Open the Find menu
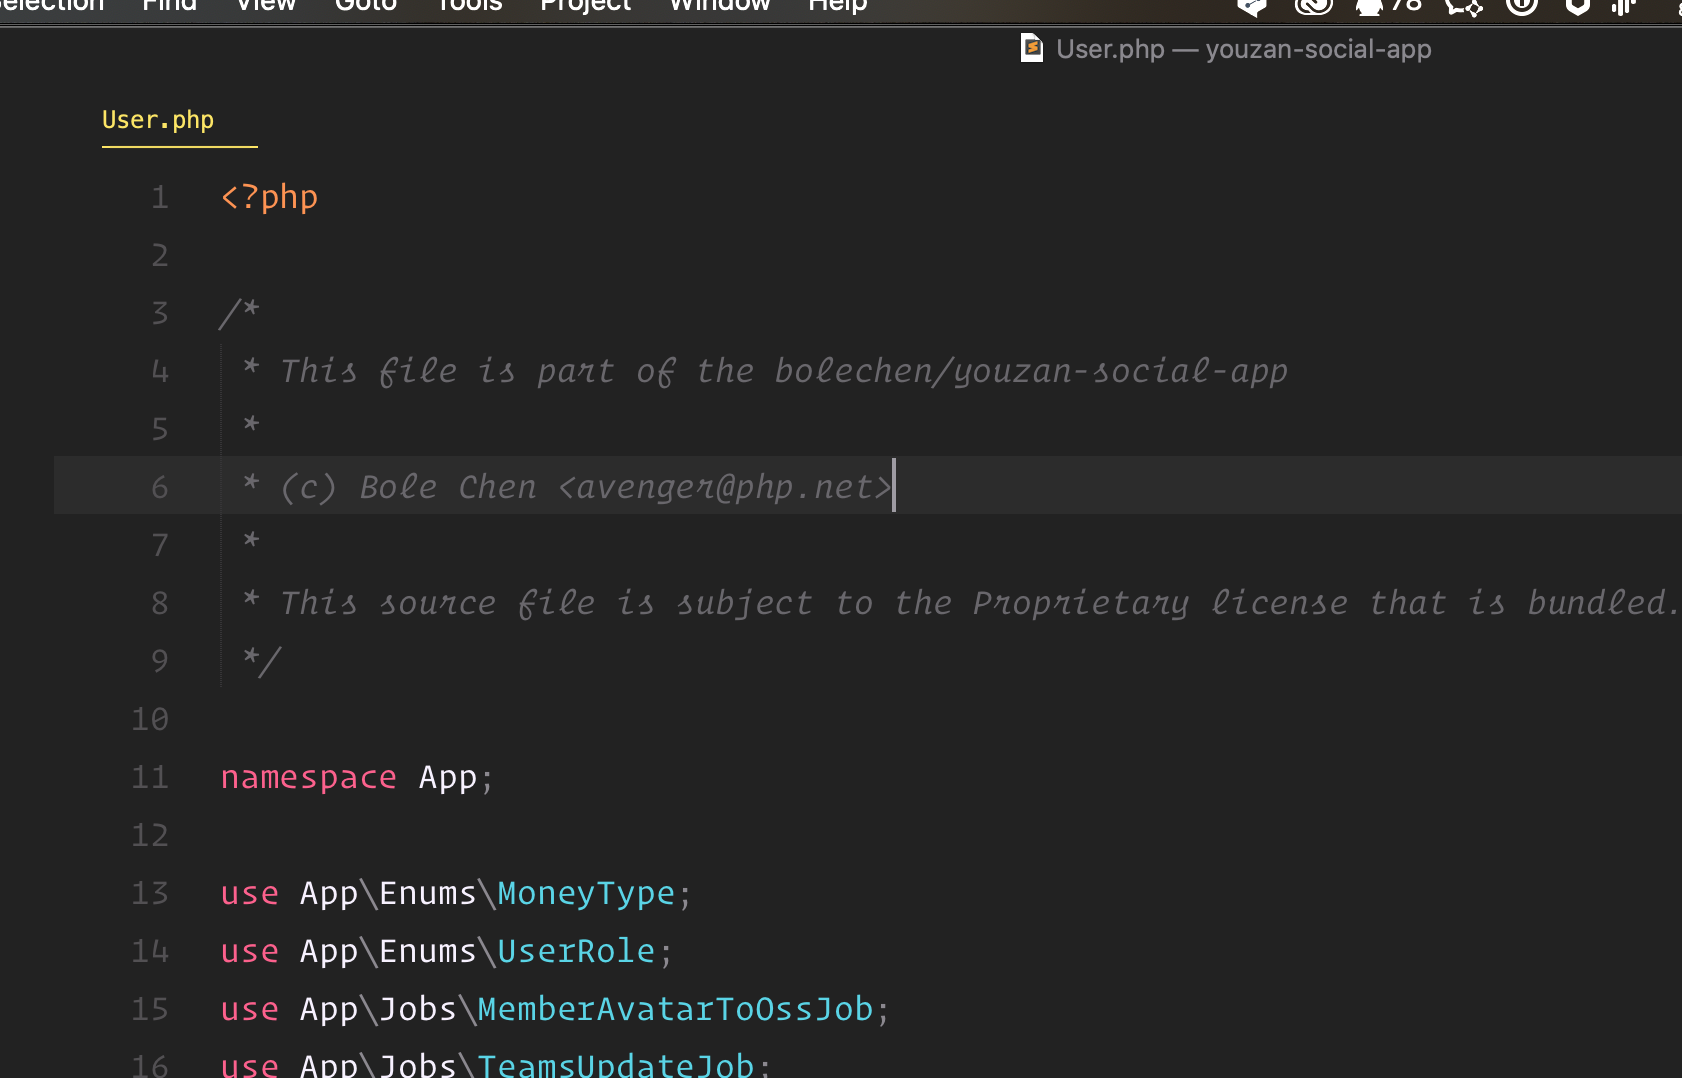Image resolution: width=1682 pixels, height=1078 pixels. (x=169, y=6)
